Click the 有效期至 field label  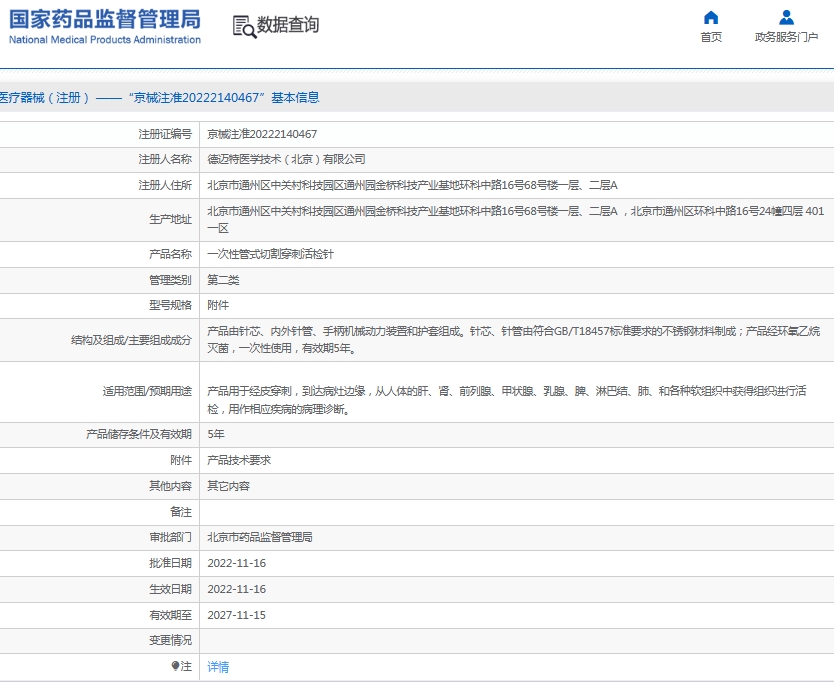coord(170,615)
